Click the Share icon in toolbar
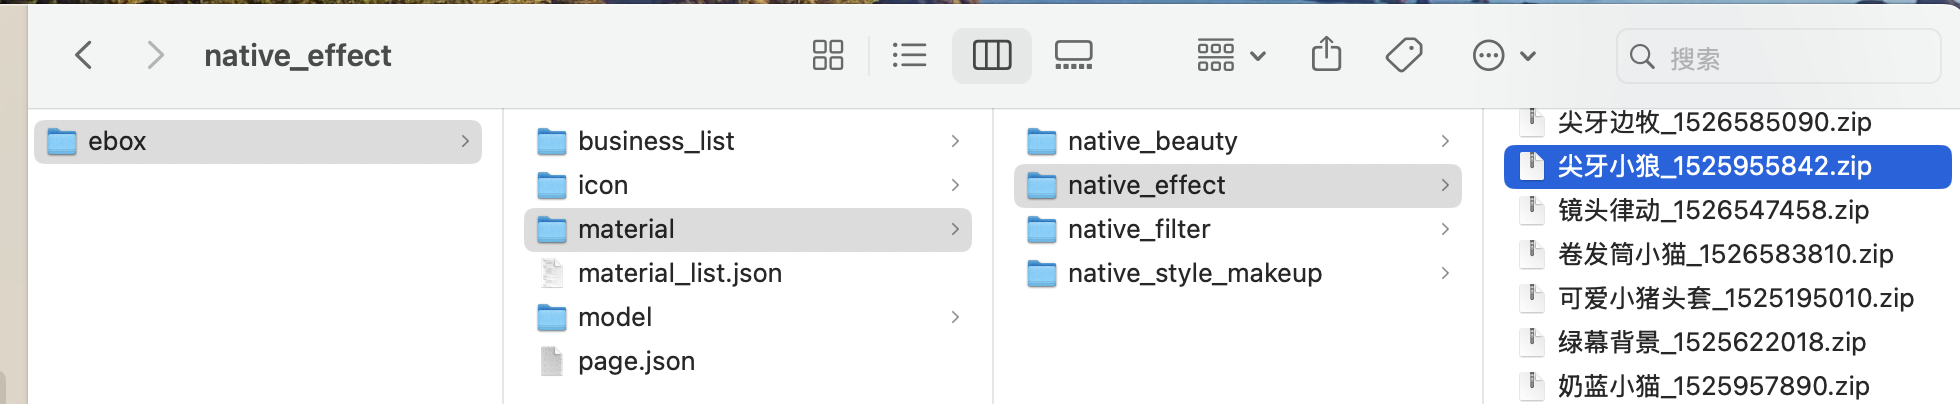Image resolution: width=1960 pixels, height=404 pixels. (1326, 54)
